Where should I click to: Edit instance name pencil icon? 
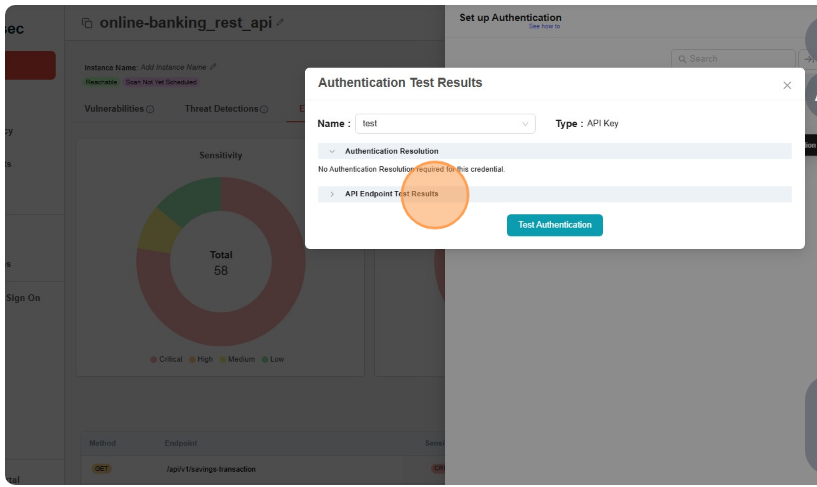pyautogui.click(x=213, y=67)
